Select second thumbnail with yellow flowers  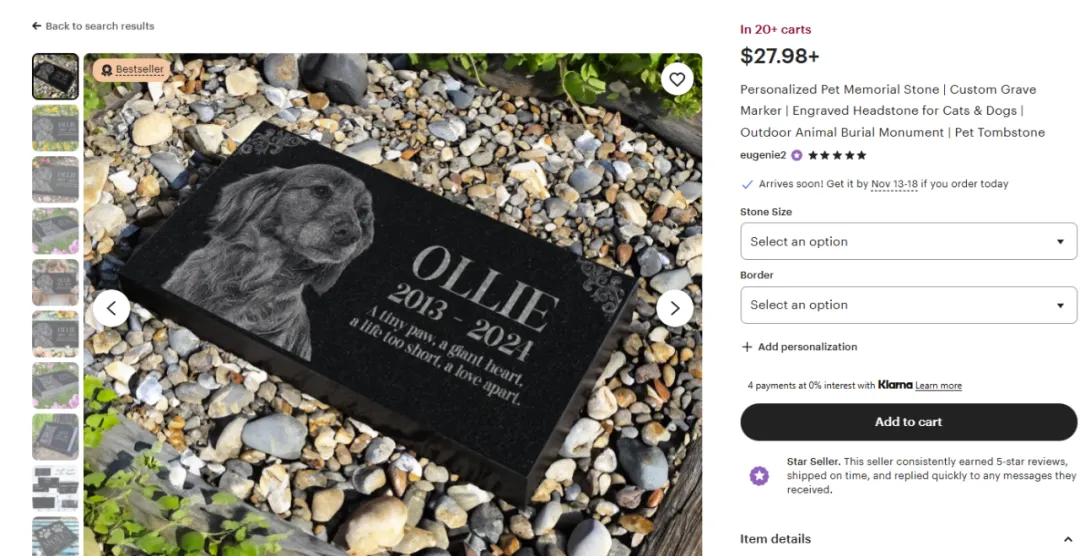tap(56, 128)
